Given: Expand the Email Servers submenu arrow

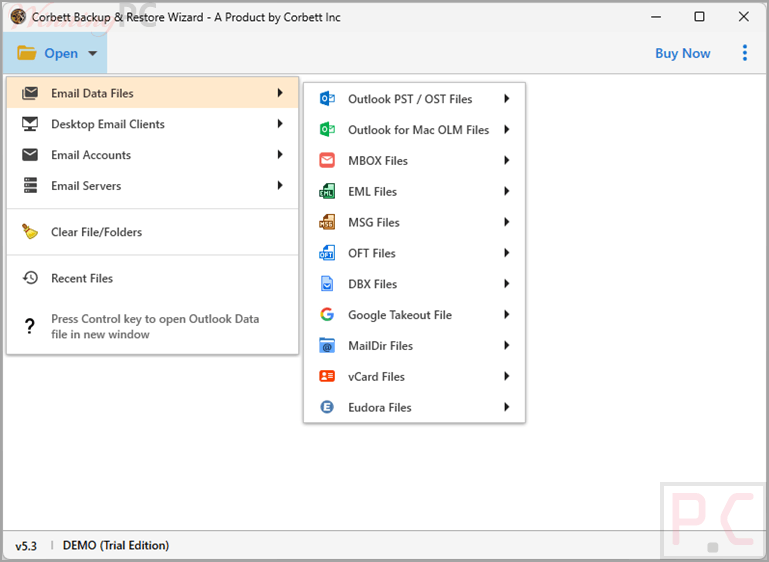Looking at the screenshot, I should [x=280, y=185].
